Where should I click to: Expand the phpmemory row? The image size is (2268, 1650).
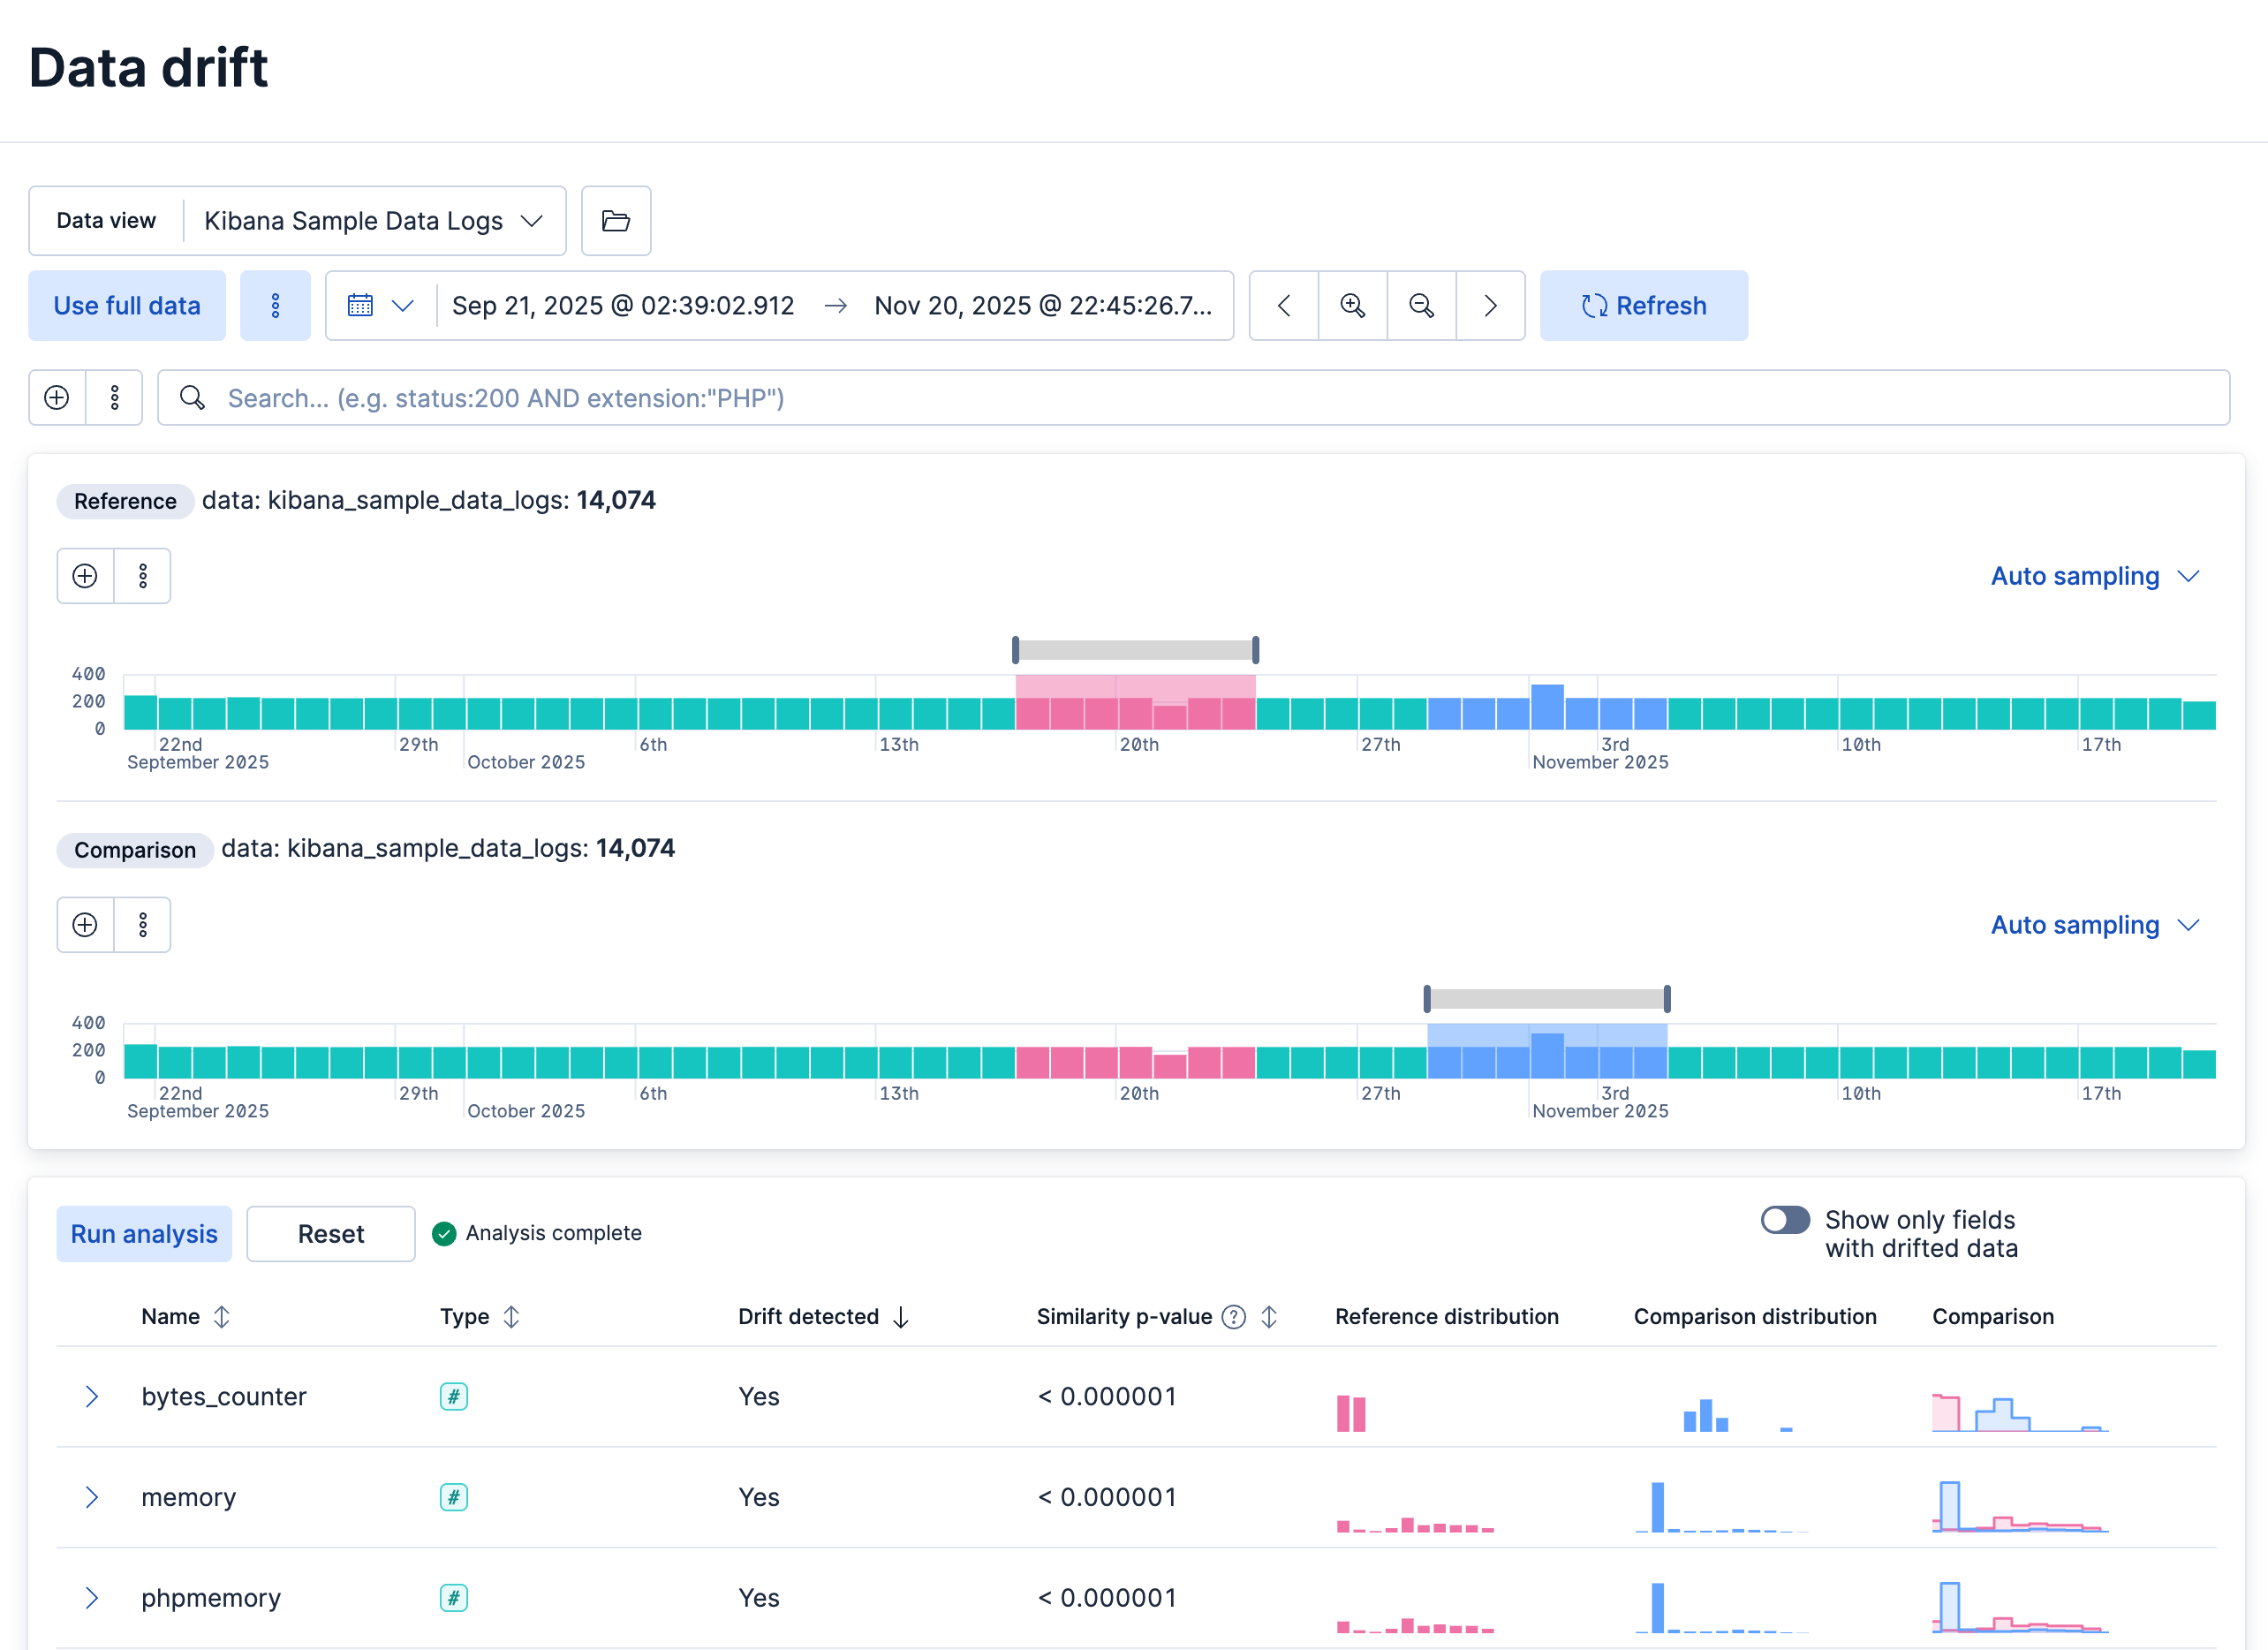pos(92,1599)
